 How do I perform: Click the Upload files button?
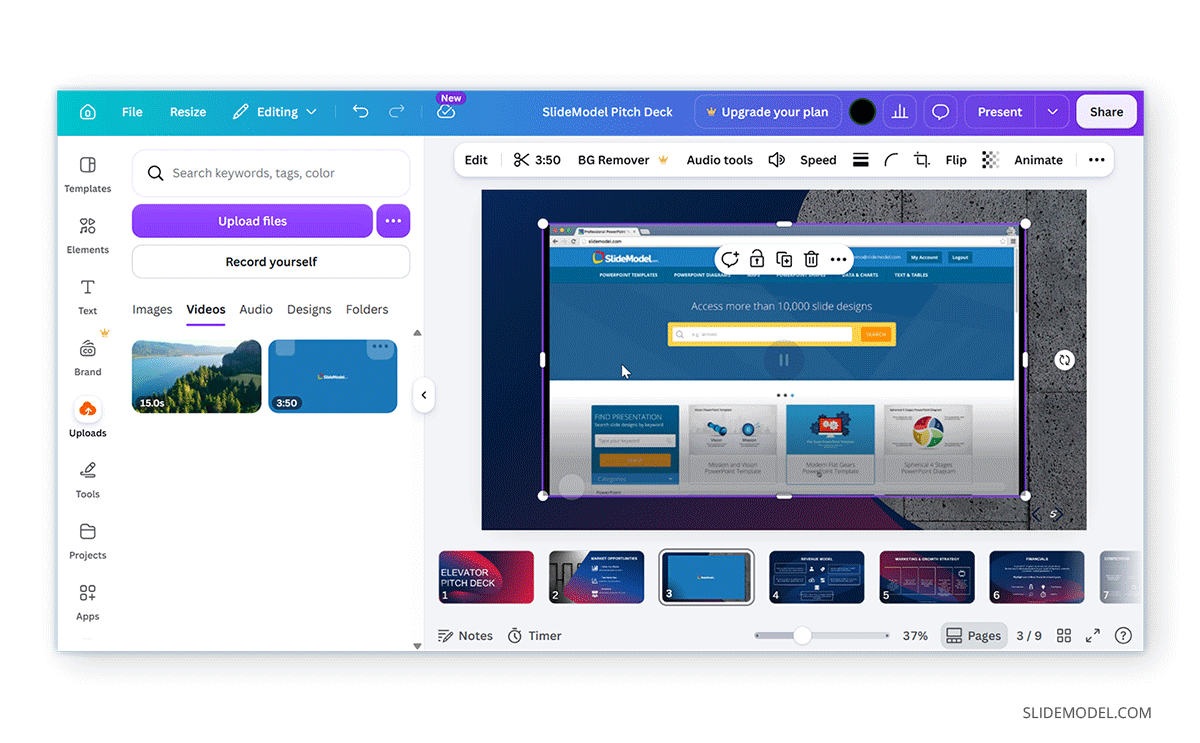tap(252, 221)
